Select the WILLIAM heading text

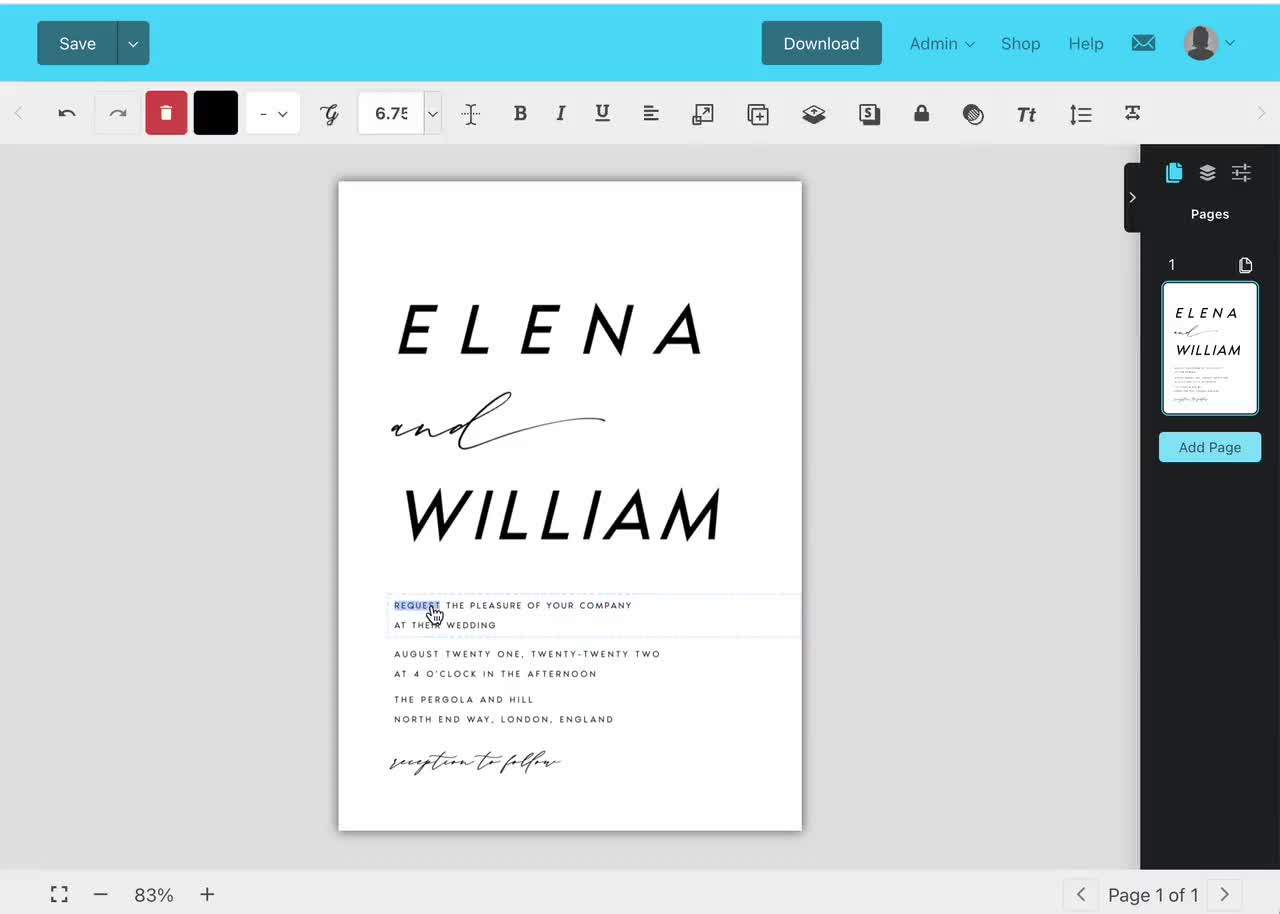(562, 515)
